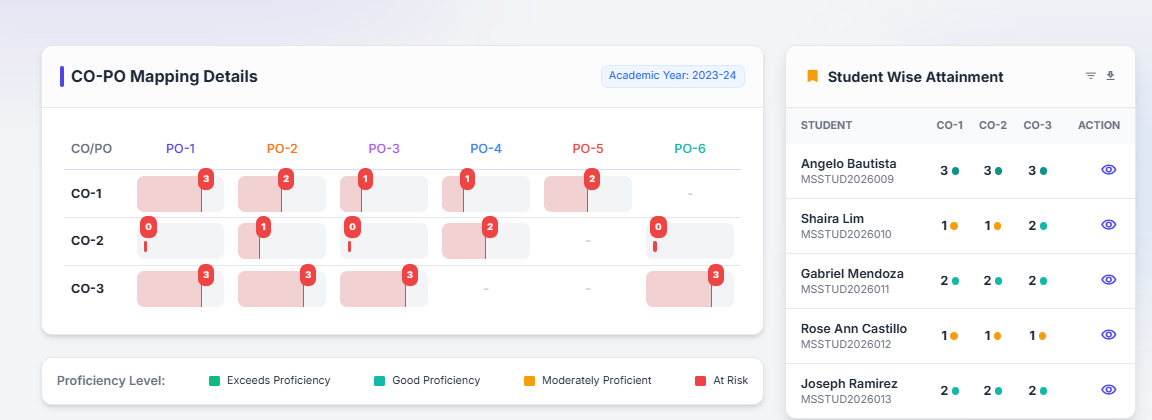This screenshot has height=420, width=1152.
Task: Select the PO-6 column header
Action: tap(690, 148)
